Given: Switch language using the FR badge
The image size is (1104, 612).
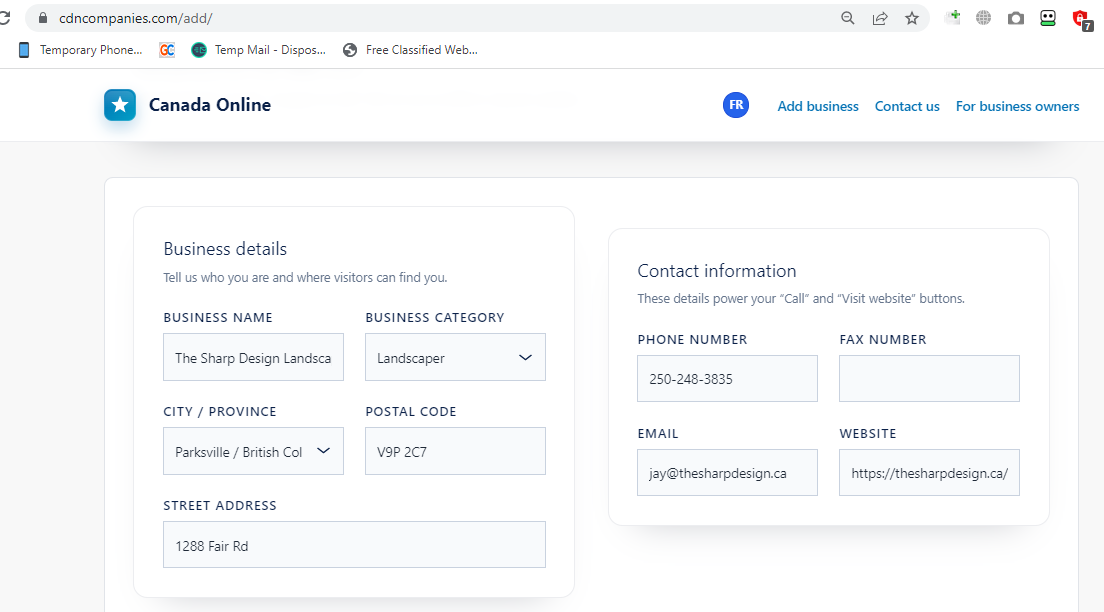Looking at the screenshot, I should [736, 105].
